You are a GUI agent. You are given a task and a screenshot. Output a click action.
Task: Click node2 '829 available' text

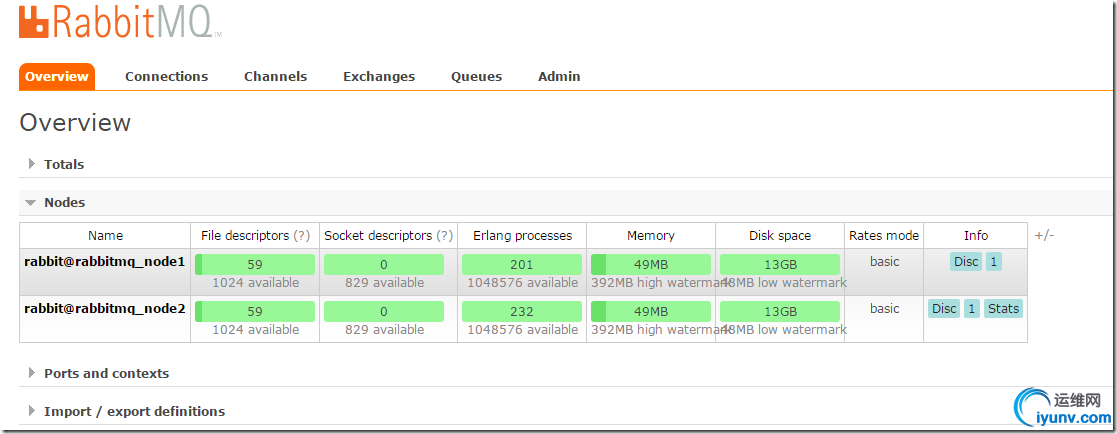pos(385,330)
